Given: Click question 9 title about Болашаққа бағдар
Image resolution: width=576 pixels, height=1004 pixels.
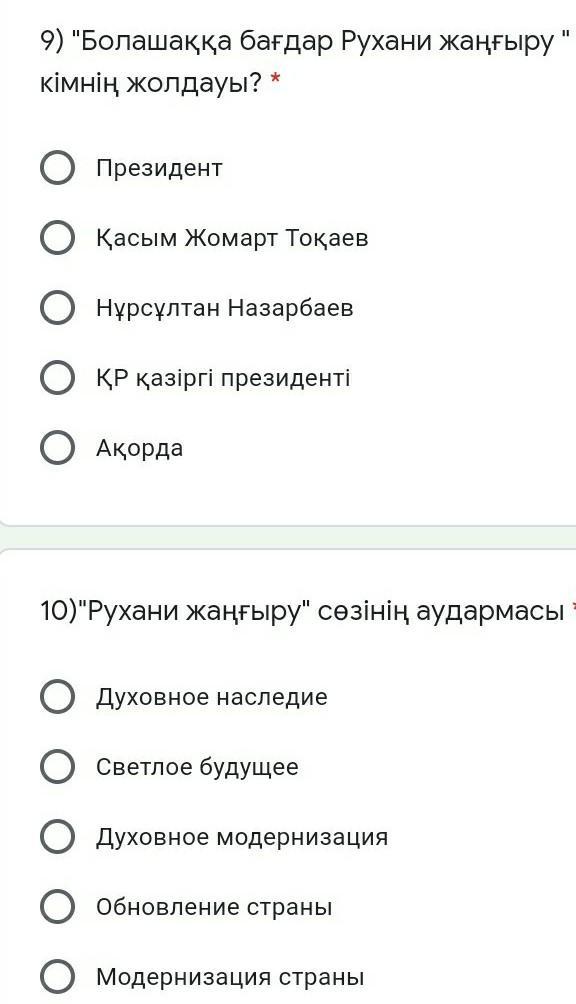Looking at the screenshot, I should (305, 62).
